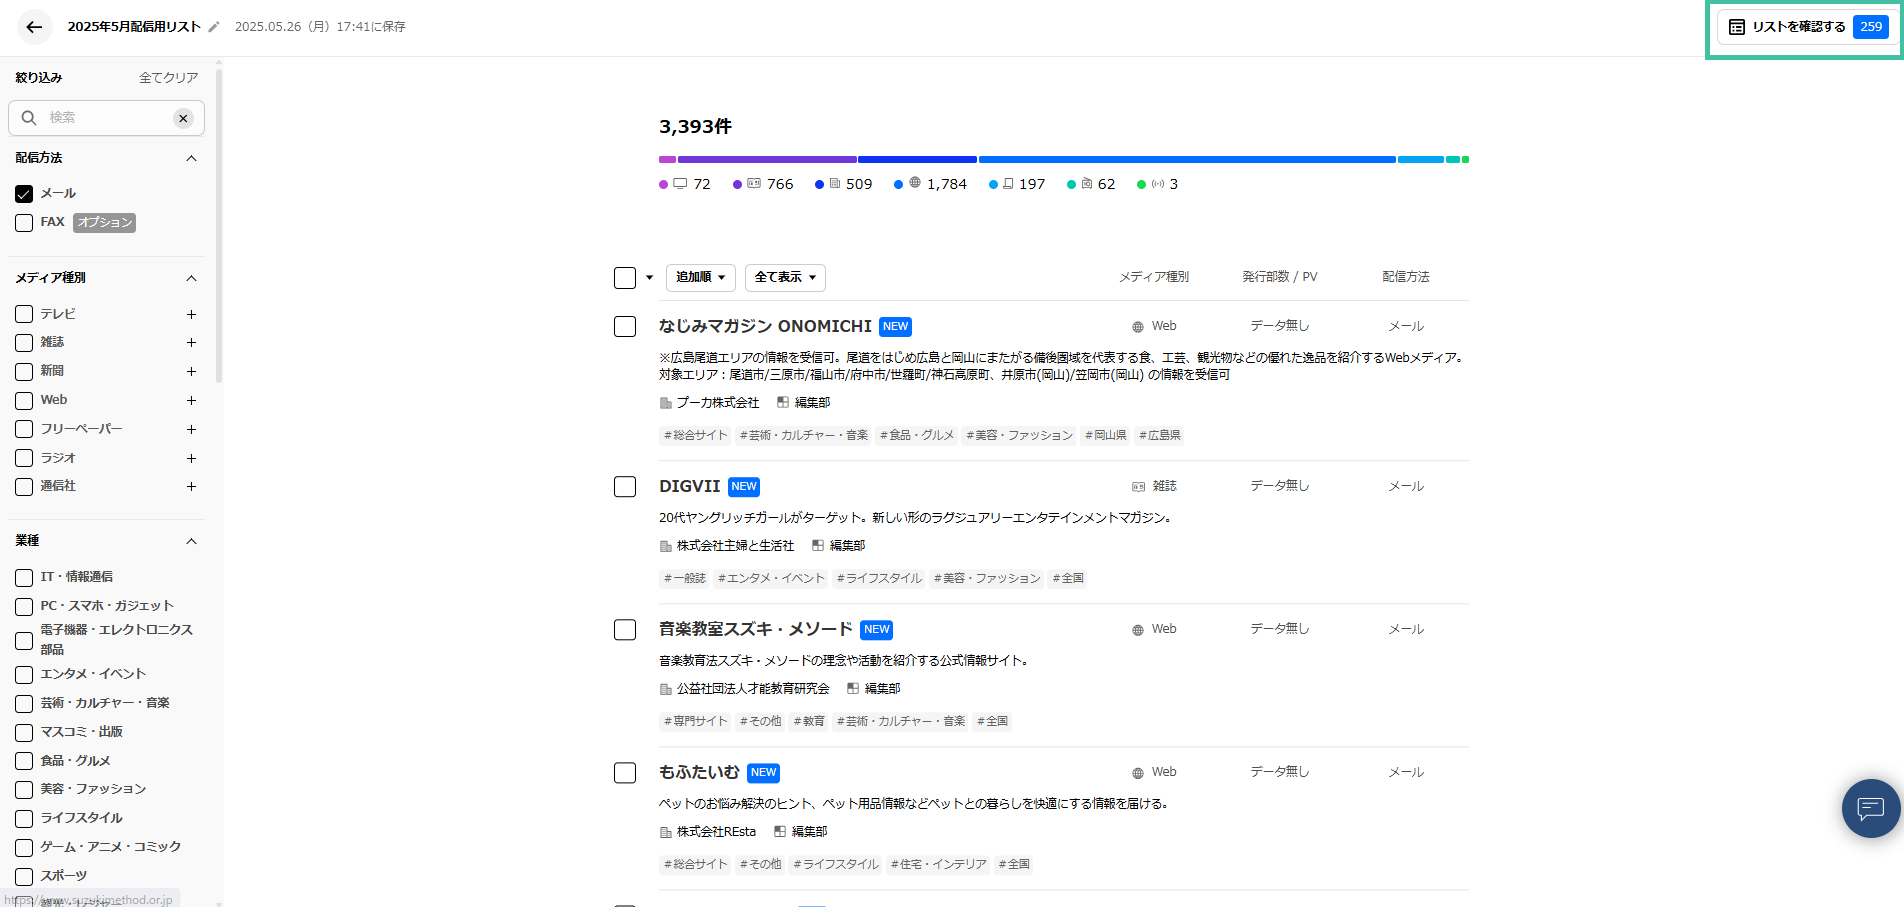This screenshot has width=1904, height=907.
Task: Click the back arrow icon
Action: click(x=34, y=27)
